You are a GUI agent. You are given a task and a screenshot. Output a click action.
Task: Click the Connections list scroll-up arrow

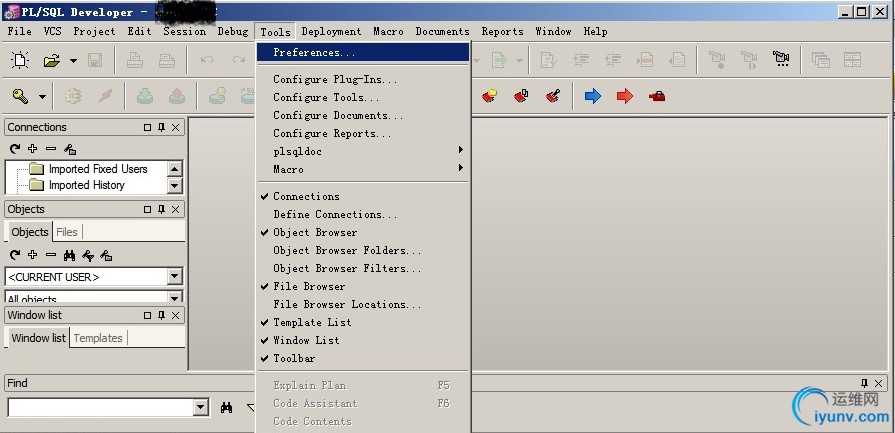tap(175, 168)
